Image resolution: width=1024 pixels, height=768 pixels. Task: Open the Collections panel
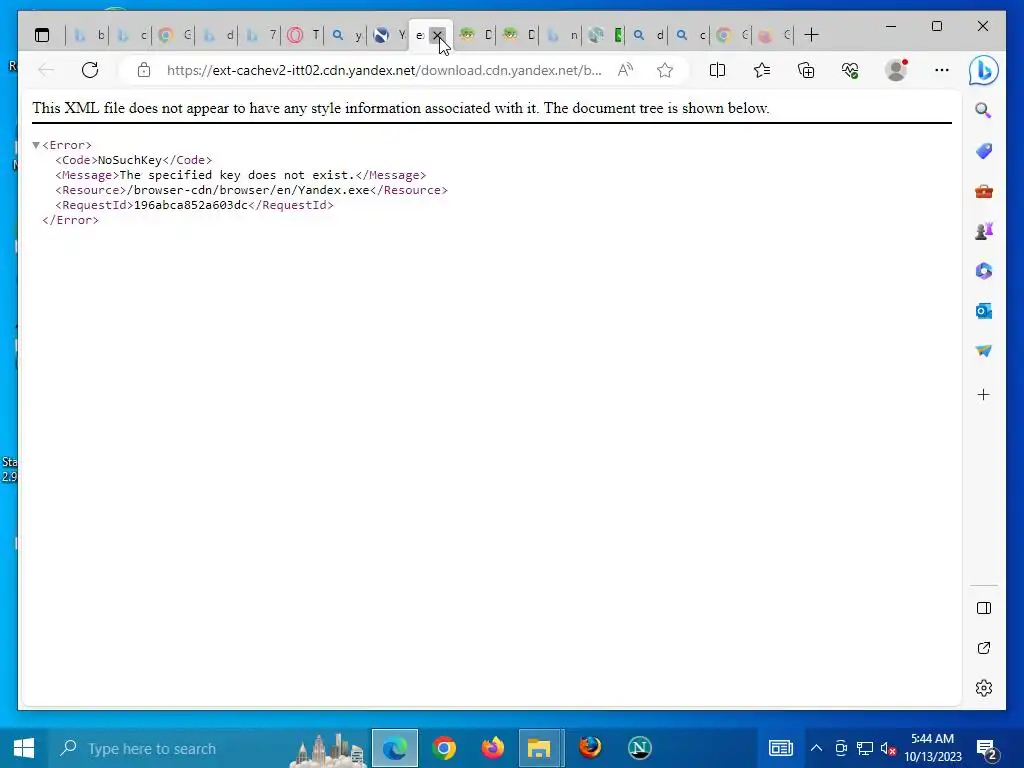click(x=806, y=70)
